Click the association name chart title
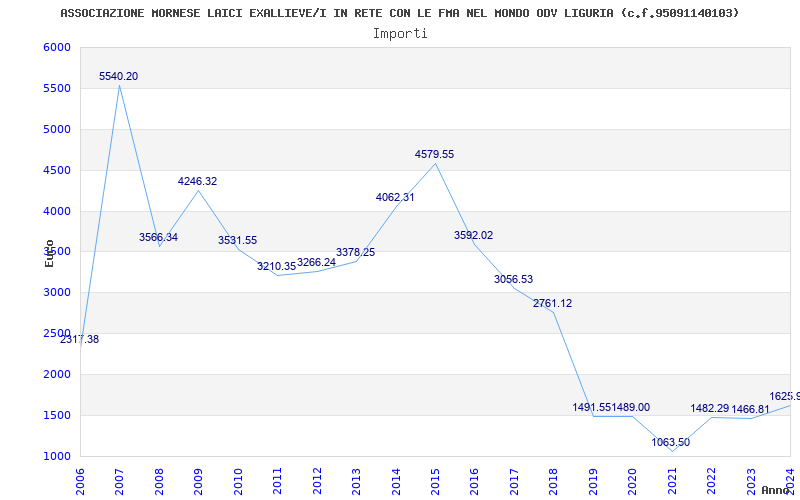 [x=399, y=13]
